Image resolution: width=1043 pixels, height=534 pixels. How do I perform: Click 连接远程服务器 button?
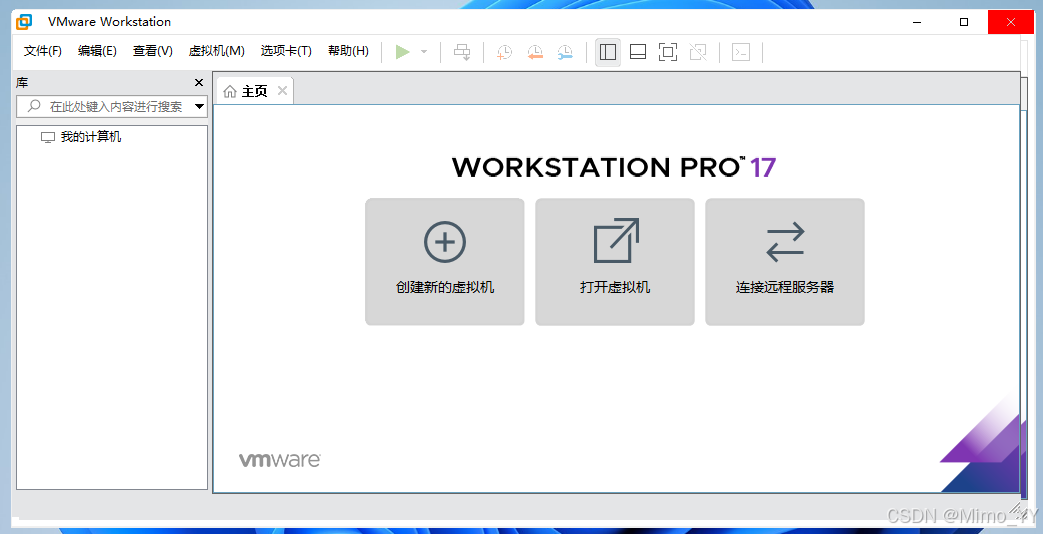click(785, 261)
